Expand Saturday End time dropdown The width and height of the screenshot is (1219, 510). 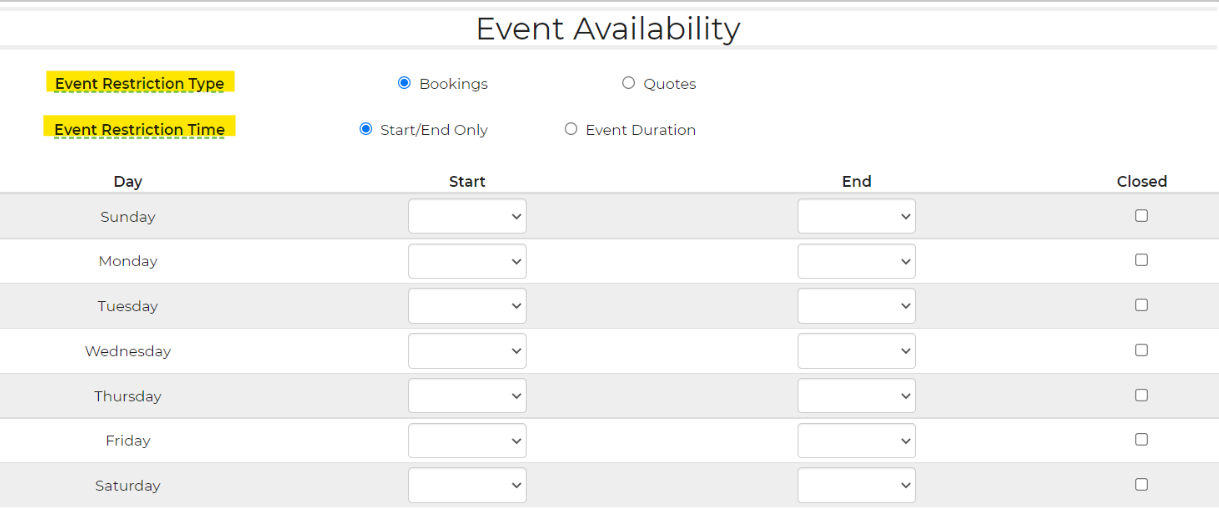(x=856, y=485)
